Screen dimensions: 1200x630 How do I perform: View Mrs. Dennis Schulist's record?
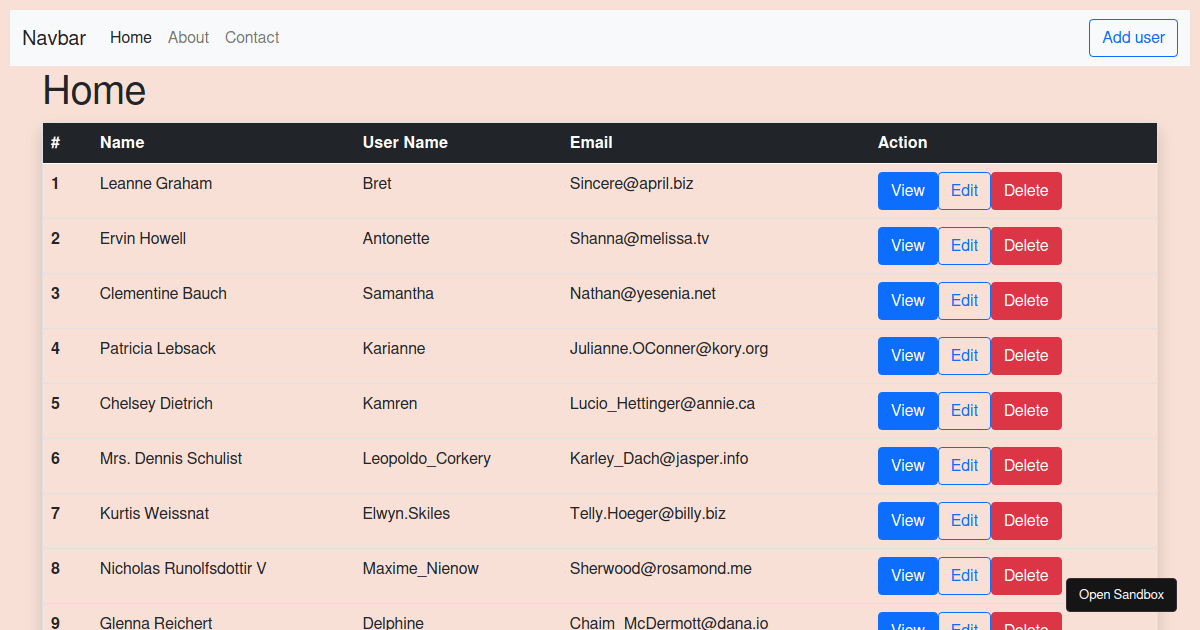coord(907,466)
